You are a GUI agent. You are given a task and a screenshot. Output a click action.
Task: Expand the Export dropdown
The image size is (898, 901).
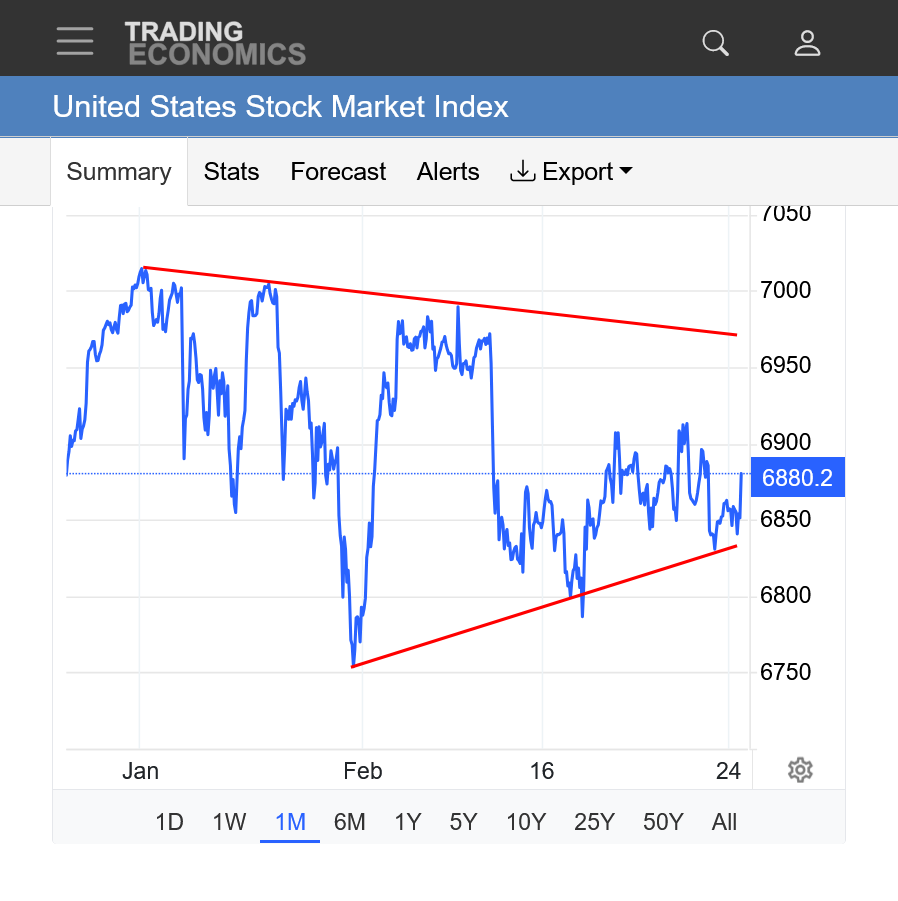tap(571, 172)
